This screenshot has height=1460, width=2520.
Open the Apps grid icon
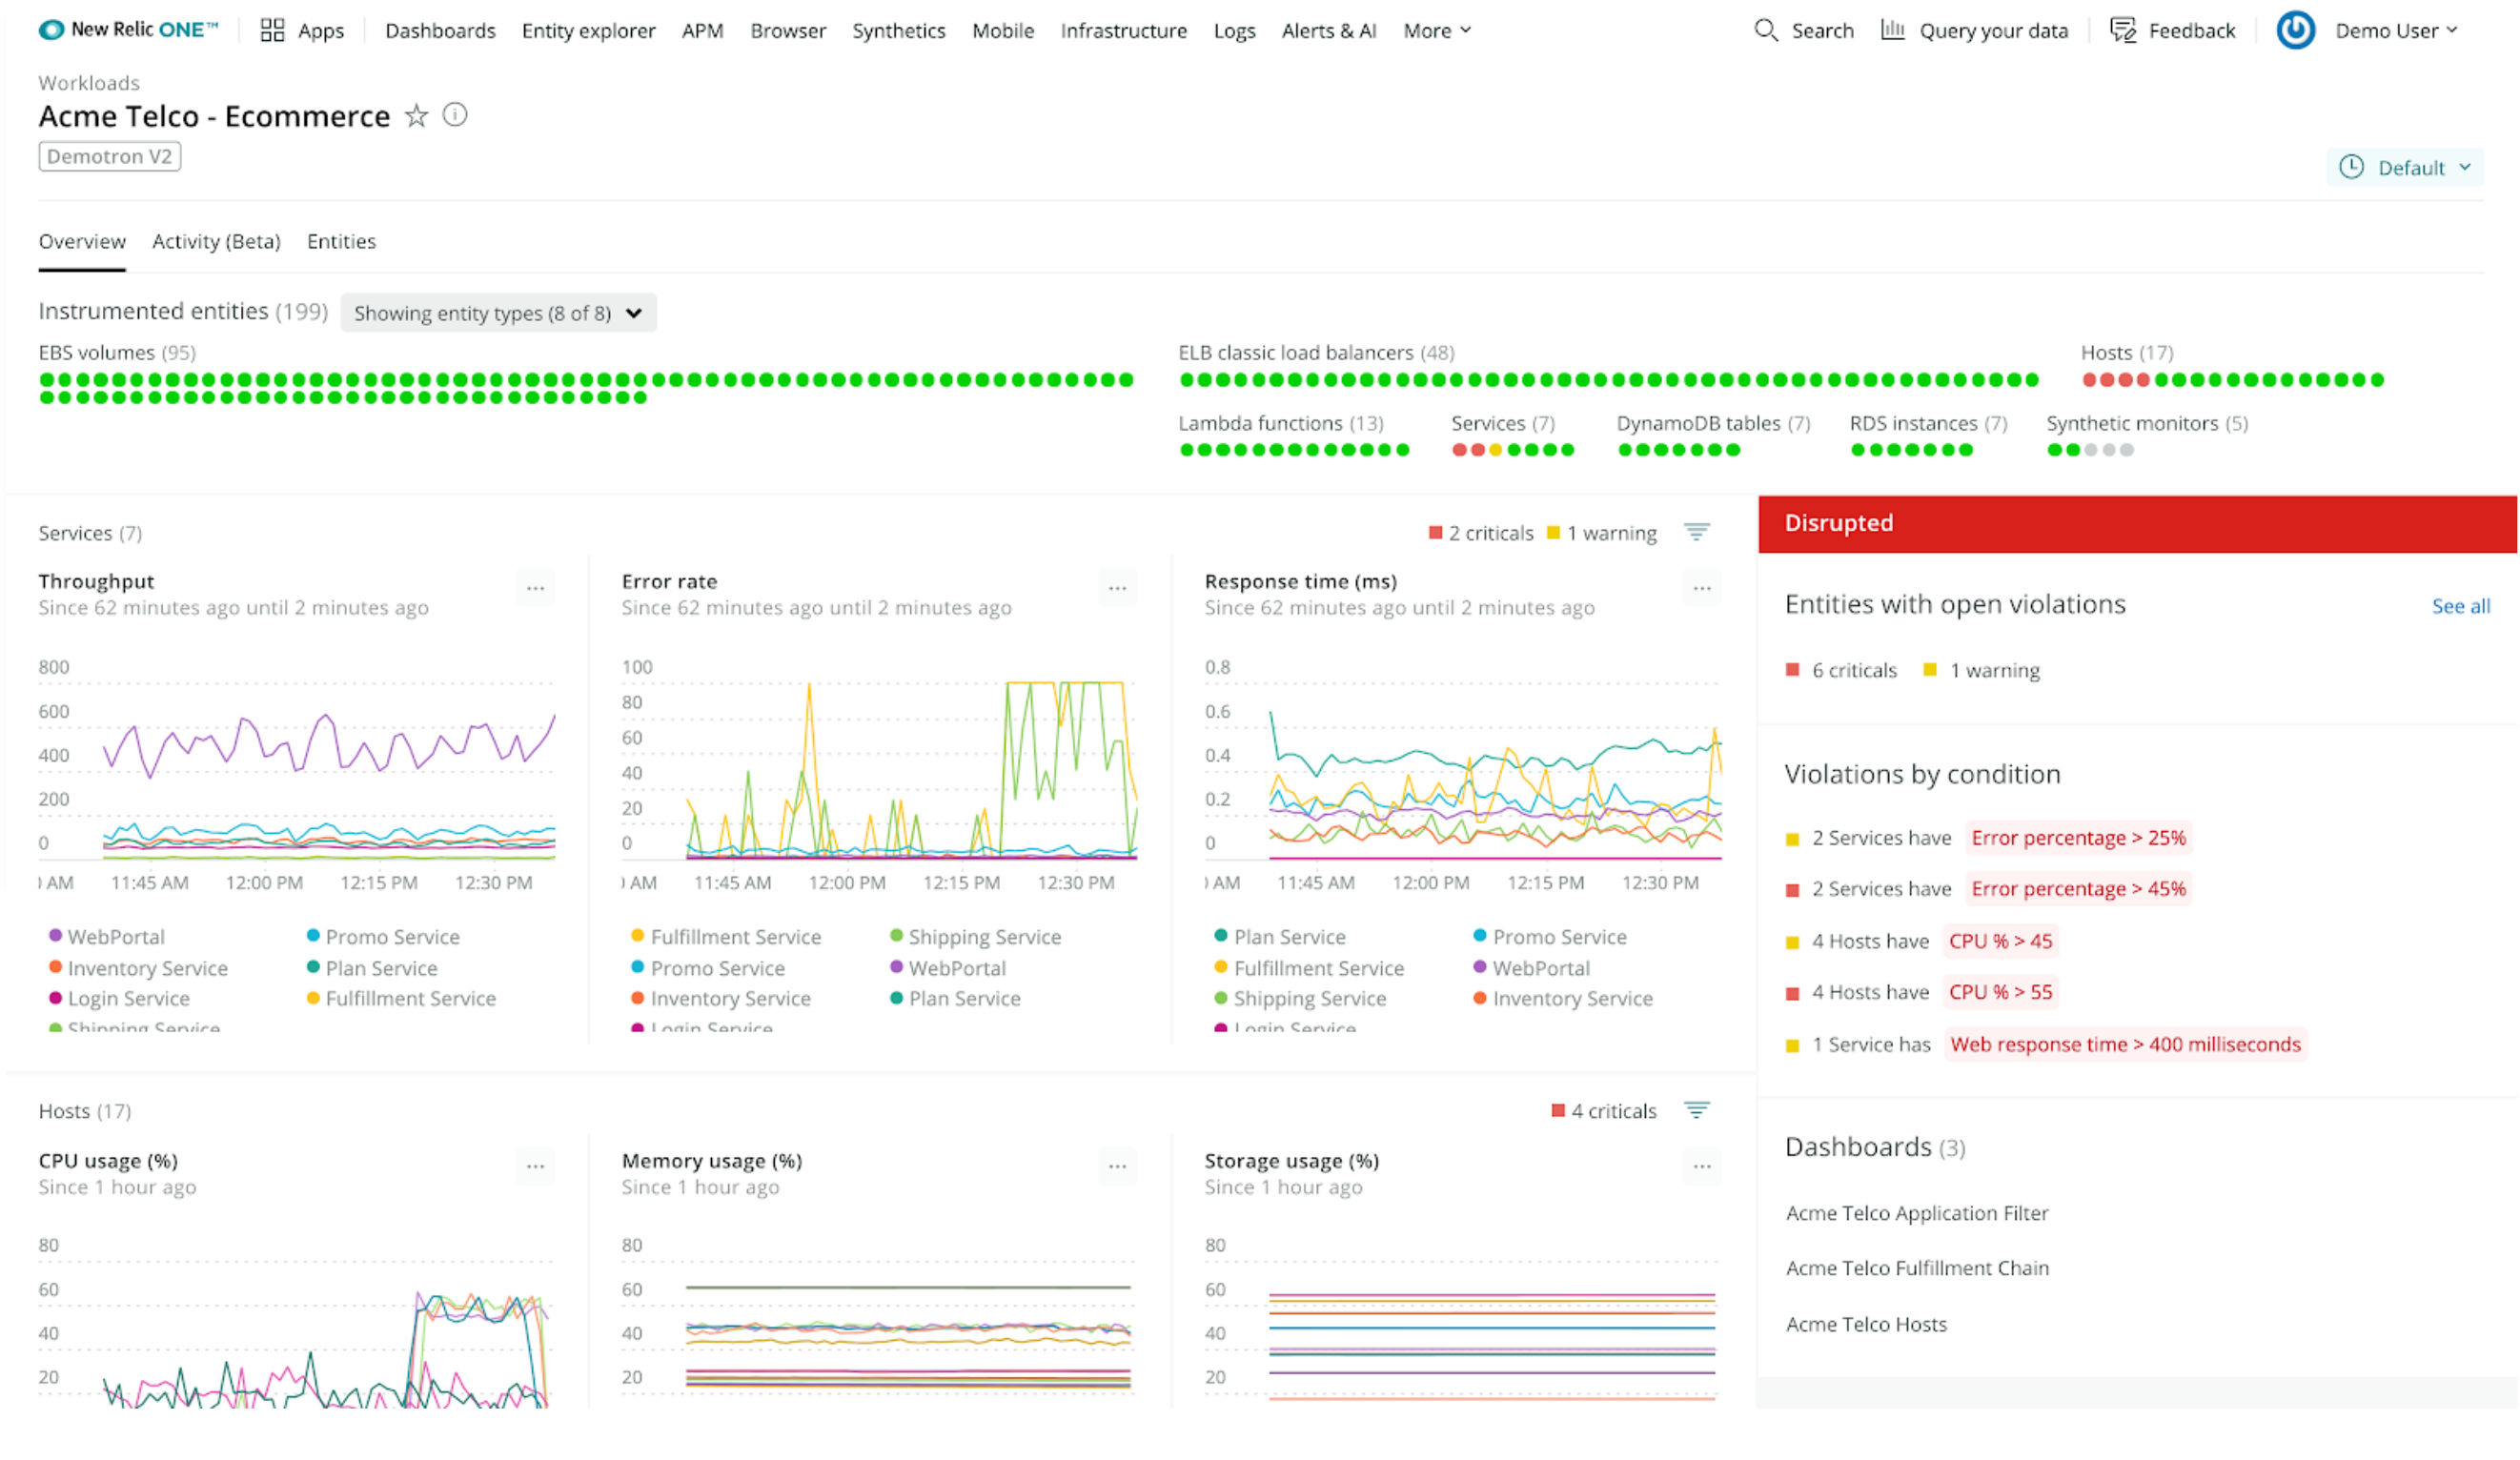[x=272, y=30]
